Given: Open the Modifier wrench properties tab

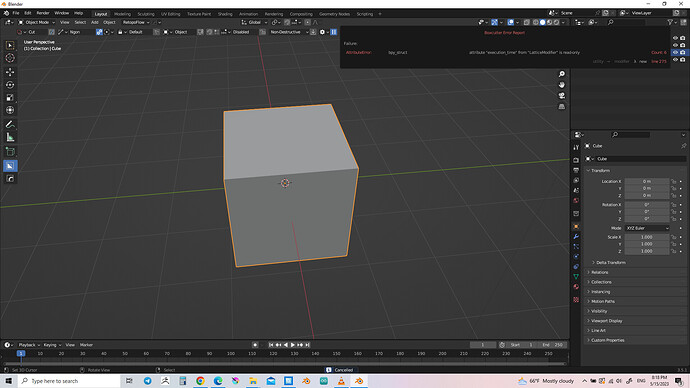Looking at the screenshot, I should 576,236.
